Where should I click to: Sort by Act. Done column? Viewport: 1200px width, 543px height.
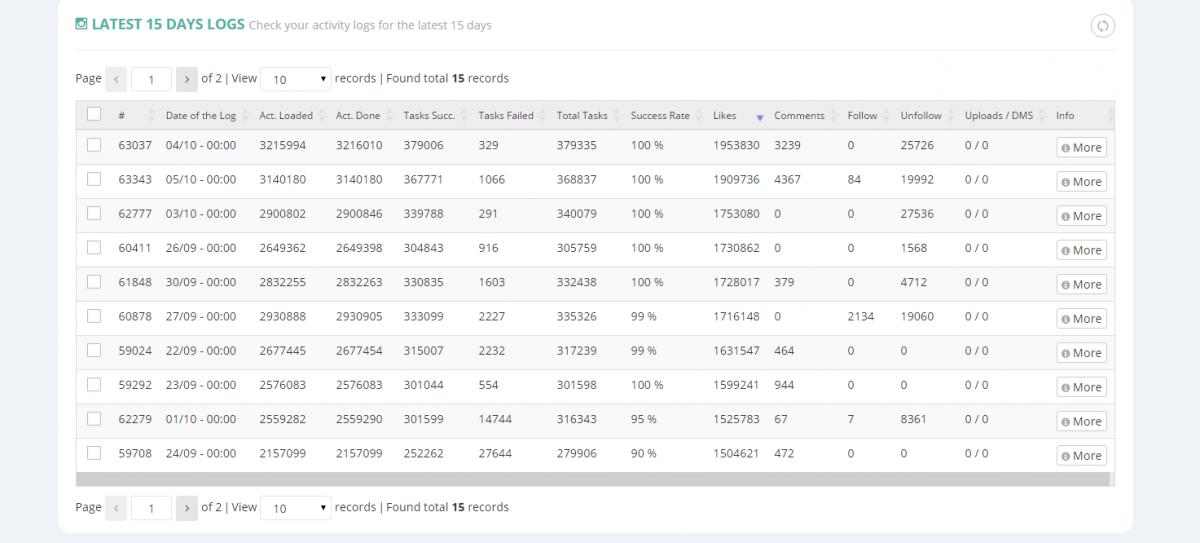(x=358, y=116)
